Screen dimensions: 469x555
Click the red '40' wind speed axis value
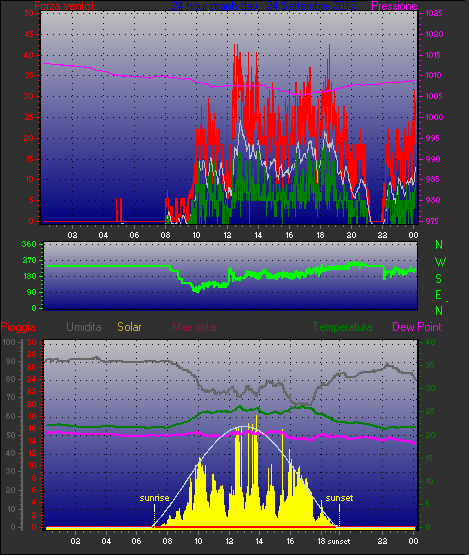[x=29, y=55]
